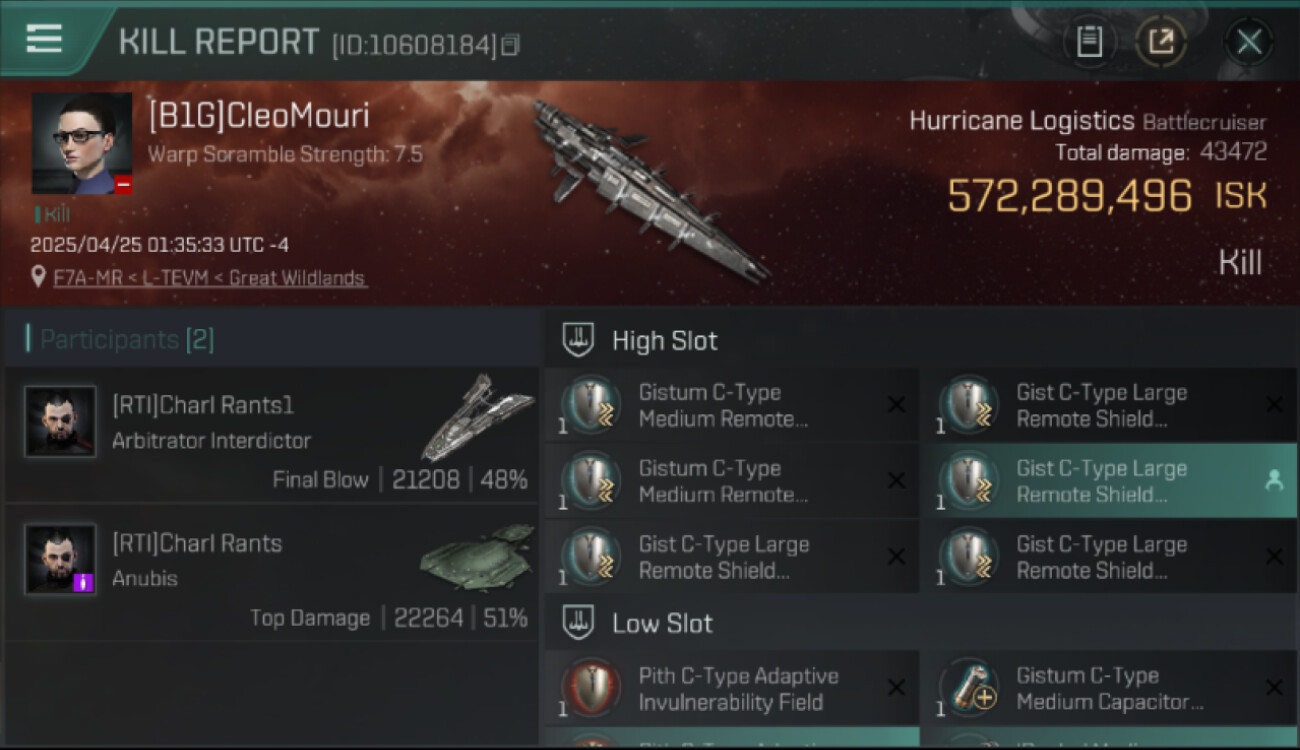1300x750 pixels.
Task: Select first Gistum C-Type Medium Remote module
Action: click(732, 405)
